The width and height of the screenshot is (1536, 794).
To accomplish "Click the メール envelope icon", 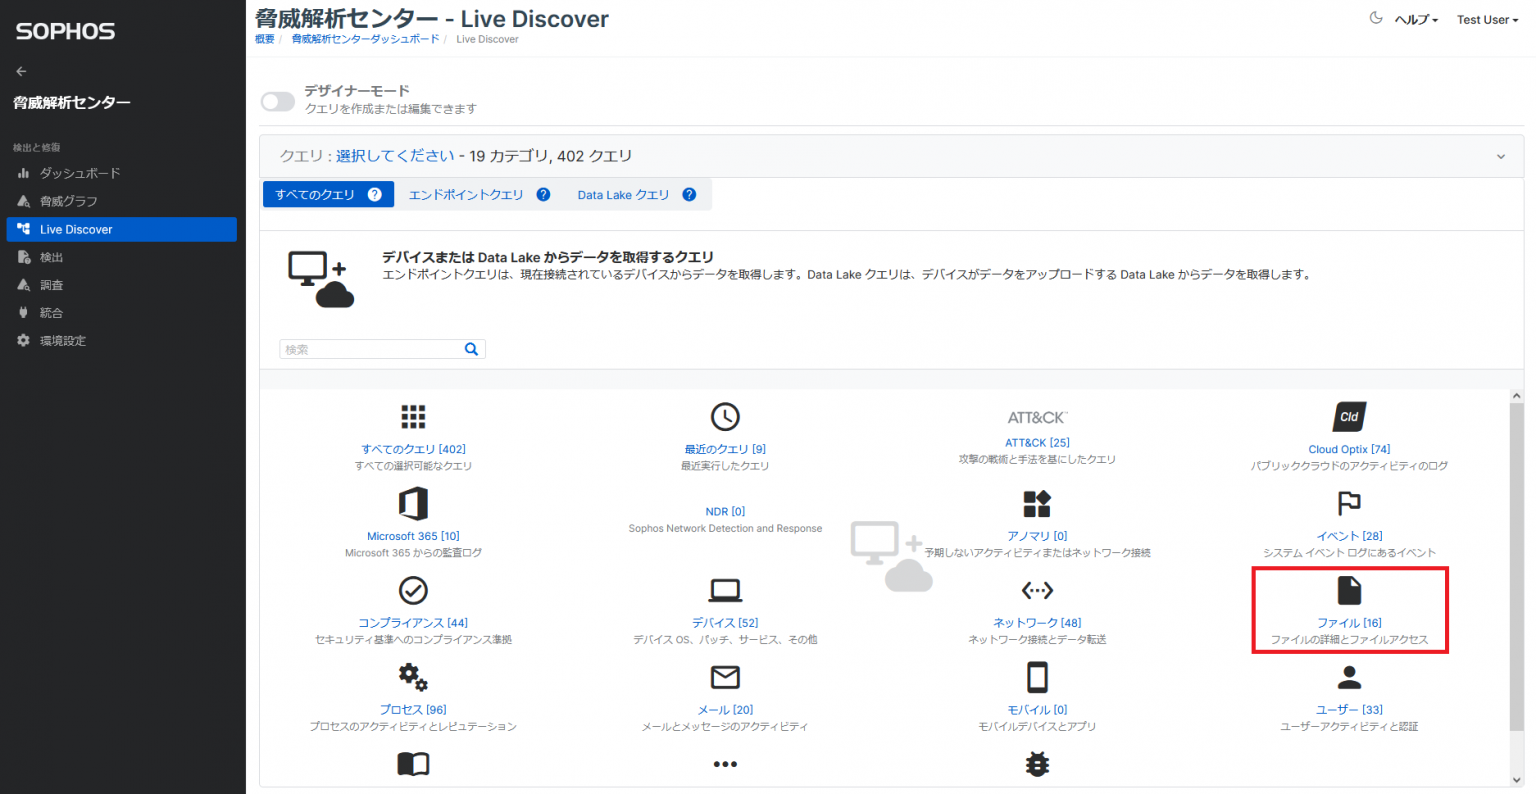I will pos(725,678).
